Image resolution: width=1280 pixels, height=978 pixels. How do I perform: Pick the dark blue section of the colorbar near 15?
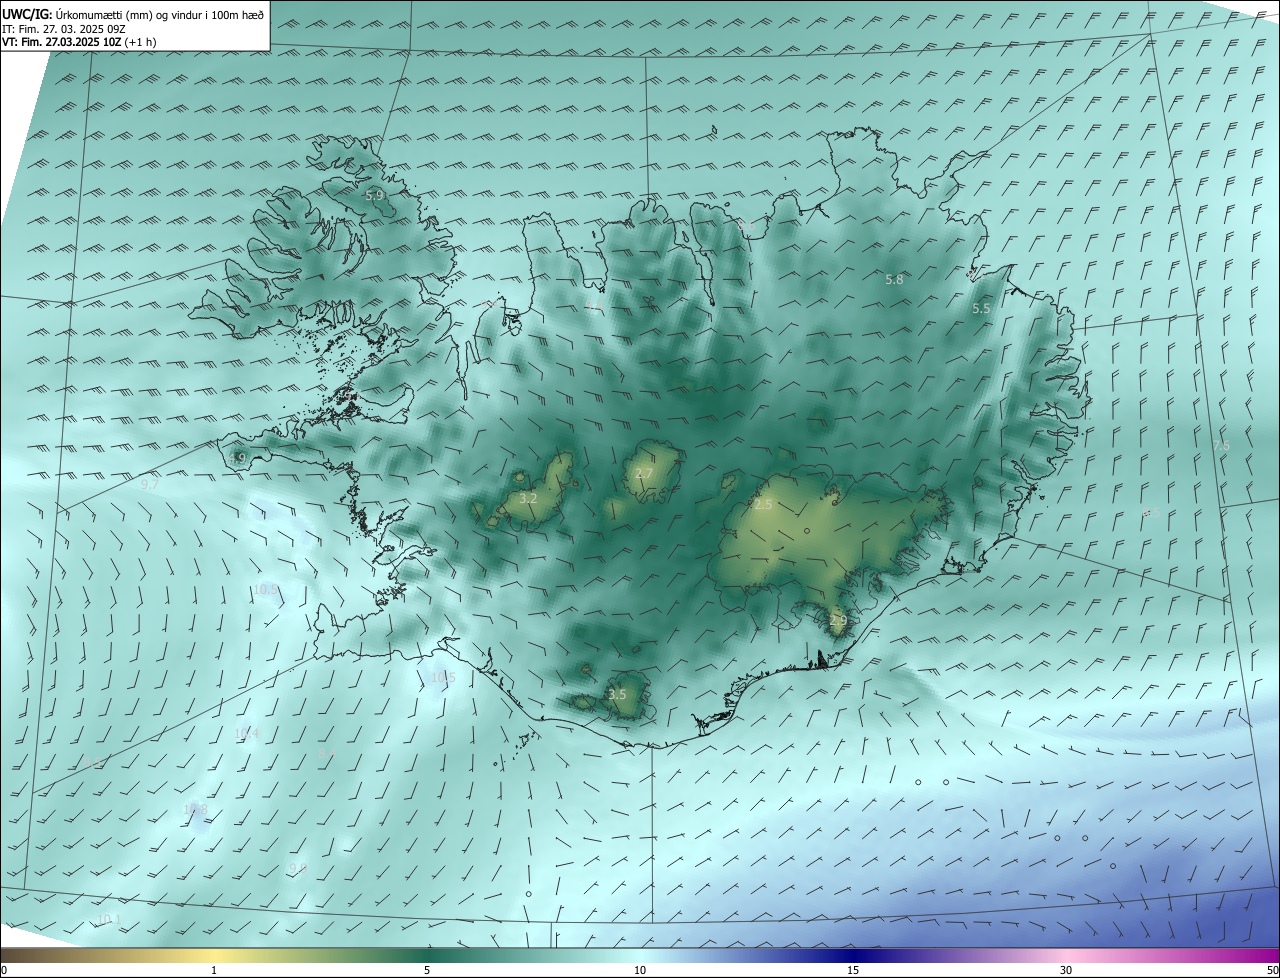click(x=853, y=955)
